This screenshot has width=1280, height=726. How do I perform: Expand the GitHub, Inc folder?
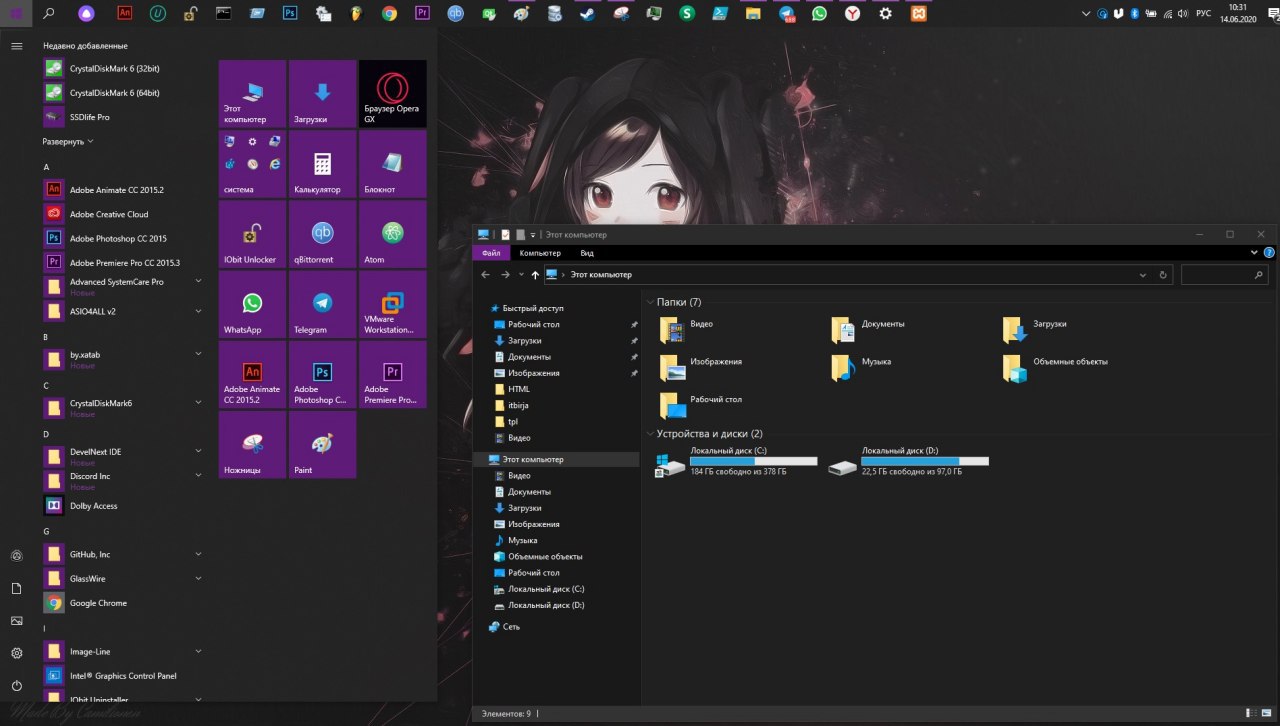point(198,554)
